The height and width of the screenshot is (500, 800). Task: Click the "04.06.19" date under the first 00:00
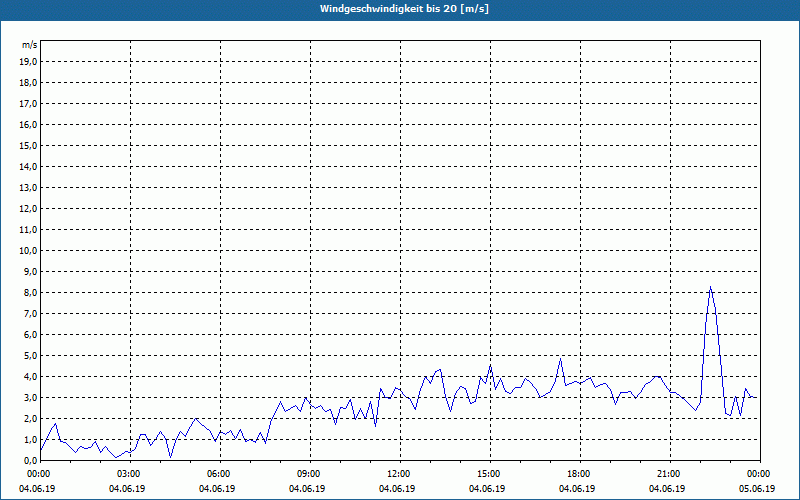click(x=37, y=489)
